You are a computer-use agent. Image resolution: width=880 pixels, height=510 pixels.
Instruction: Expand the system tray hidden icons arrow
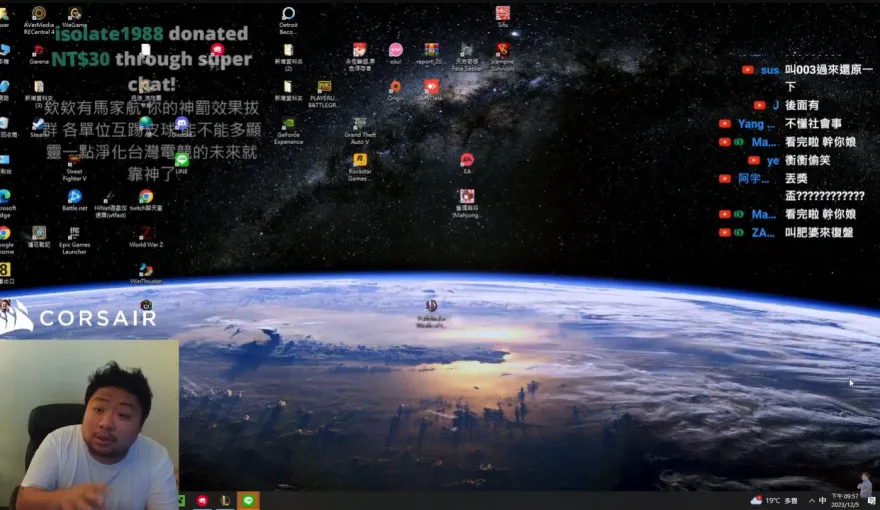809,500
